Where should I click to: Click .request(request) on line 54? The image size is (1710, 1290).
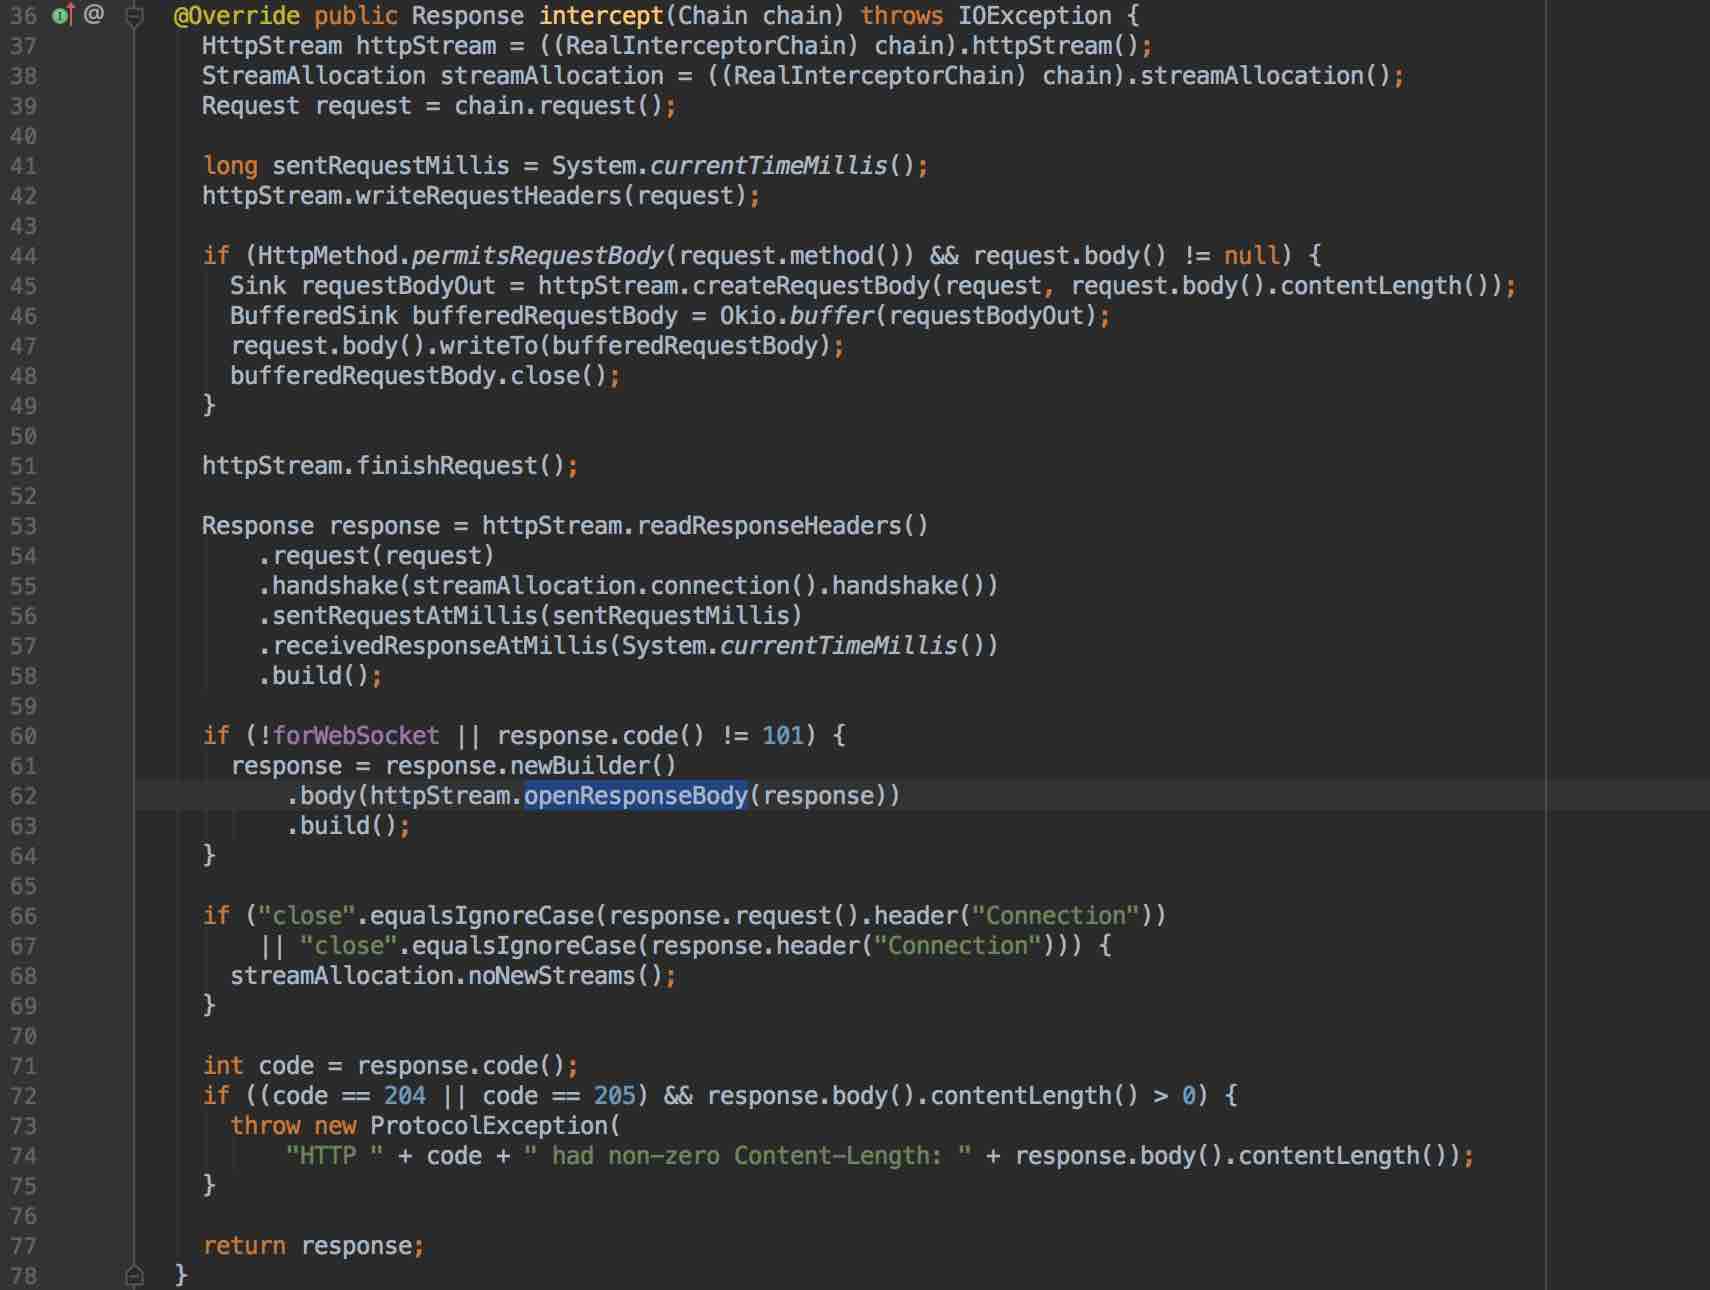click(x=377, y=556)
